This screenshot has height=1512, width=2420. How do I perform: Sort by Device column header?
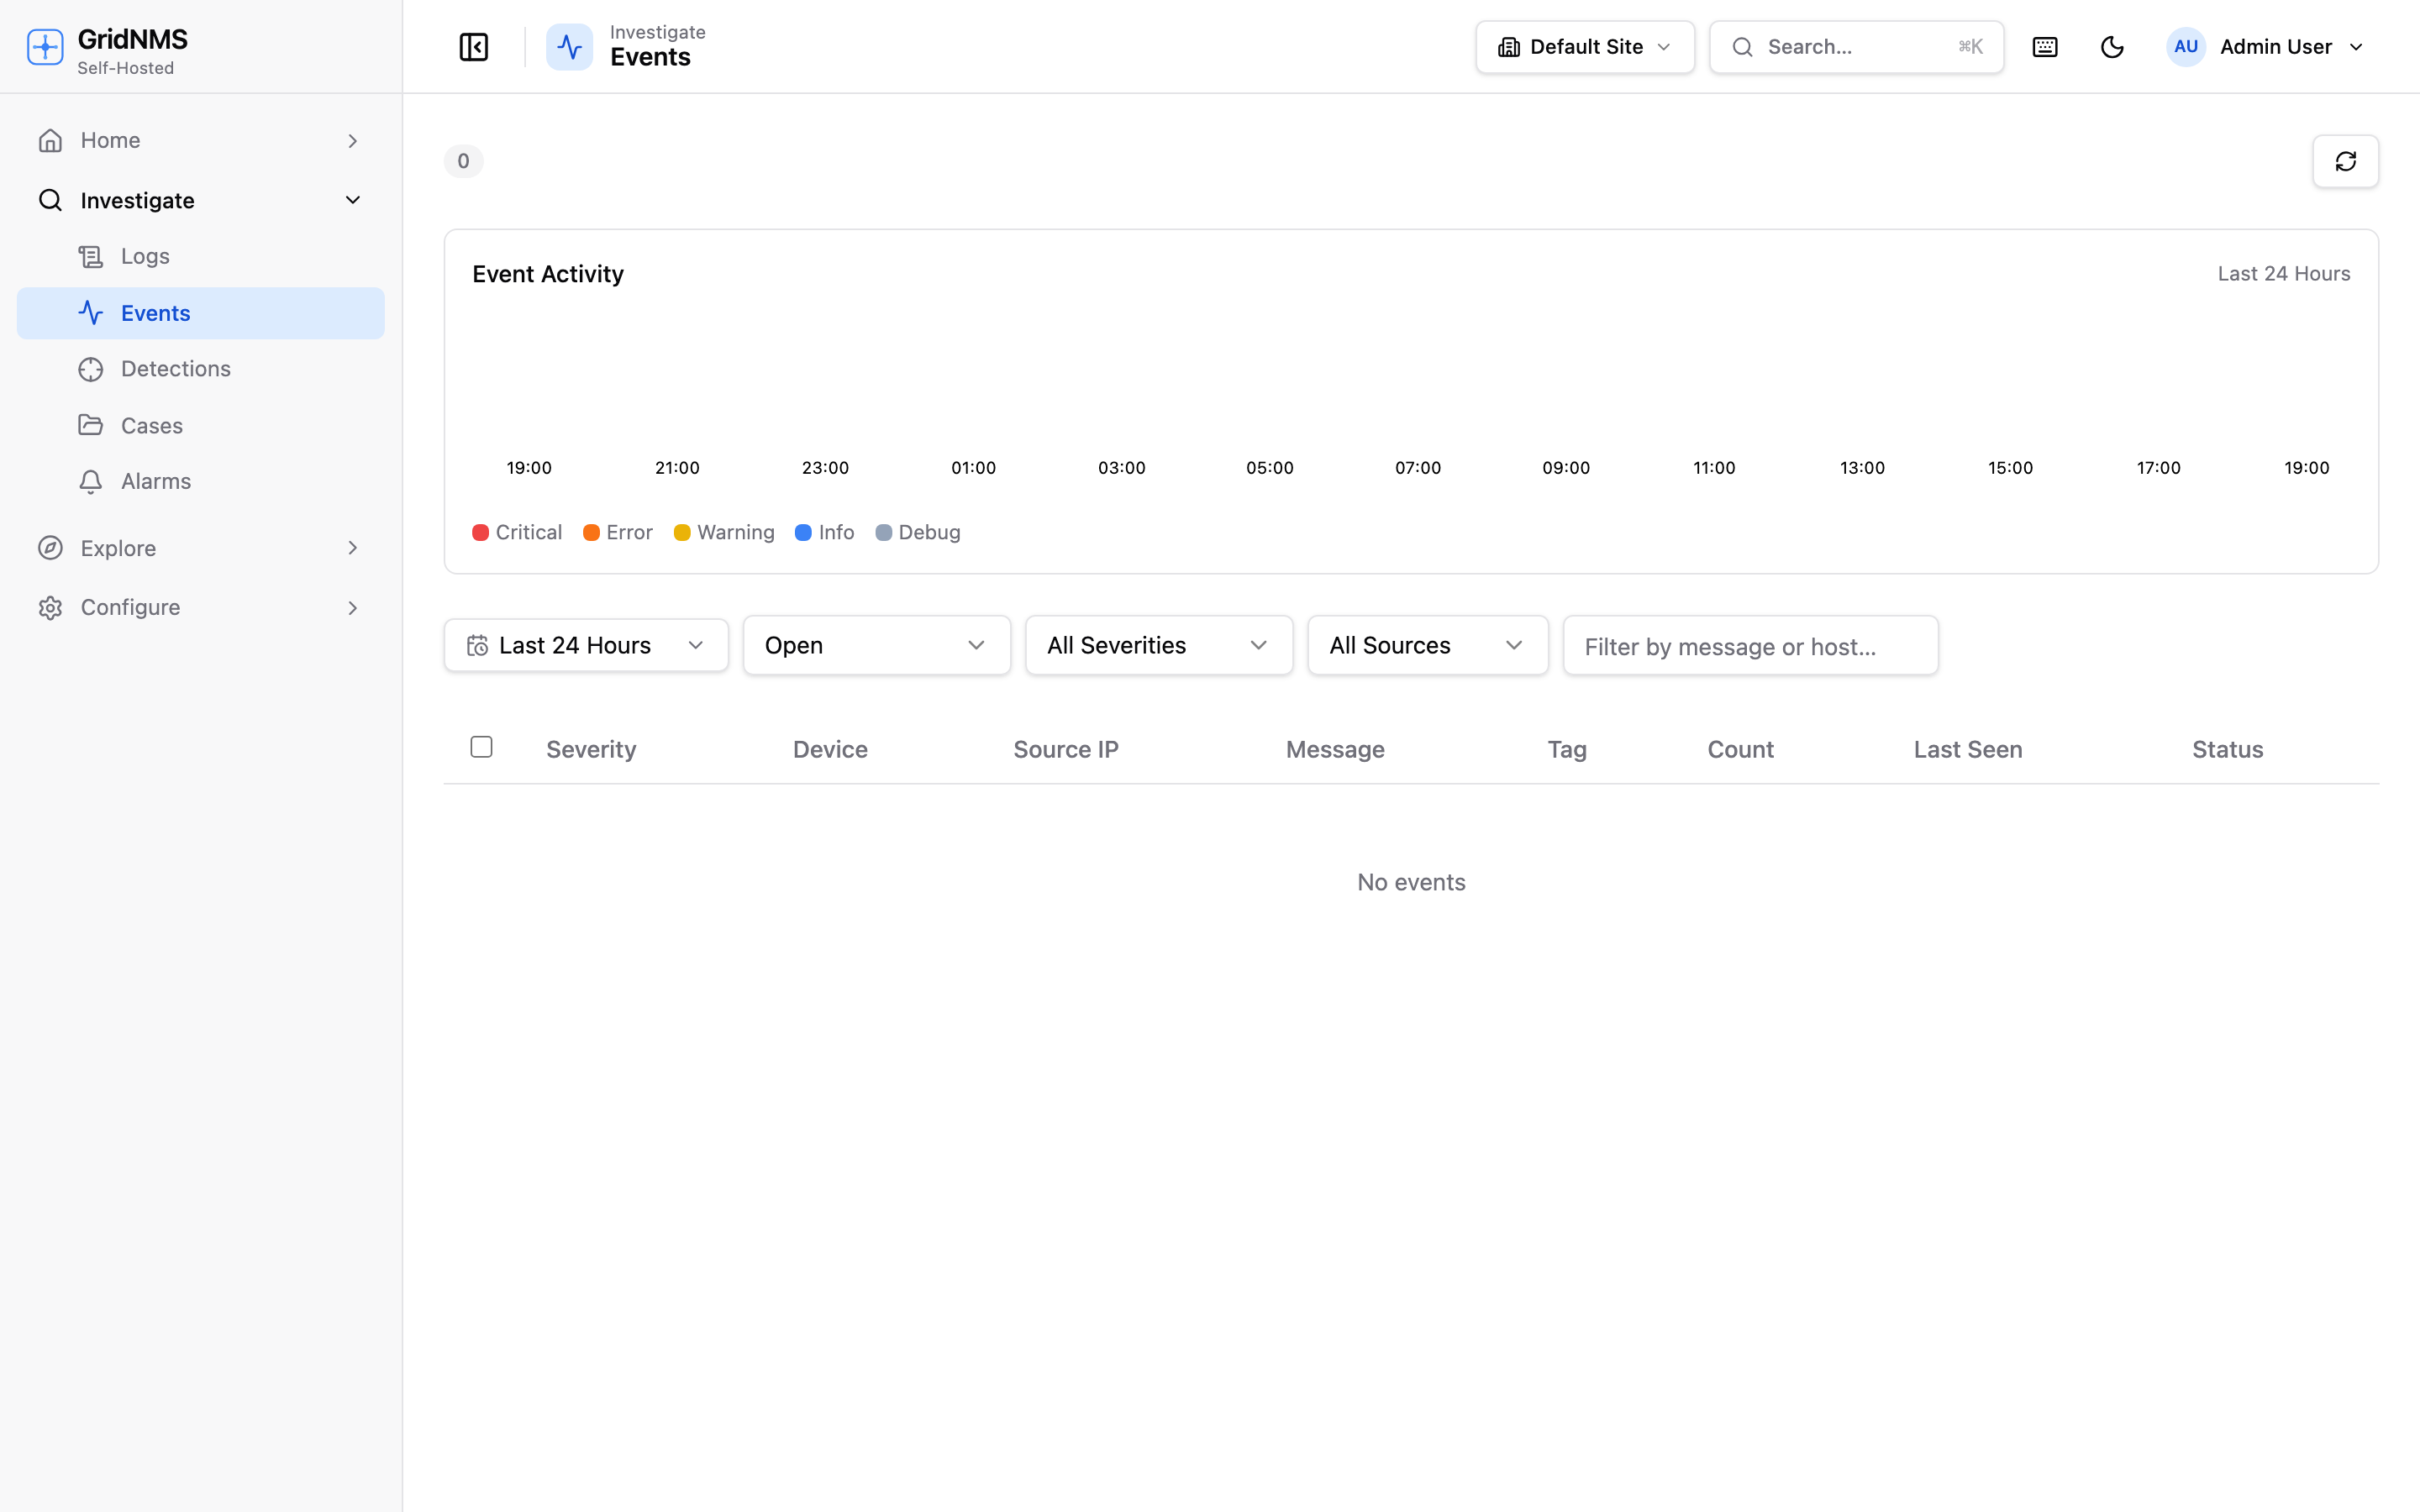830,750
